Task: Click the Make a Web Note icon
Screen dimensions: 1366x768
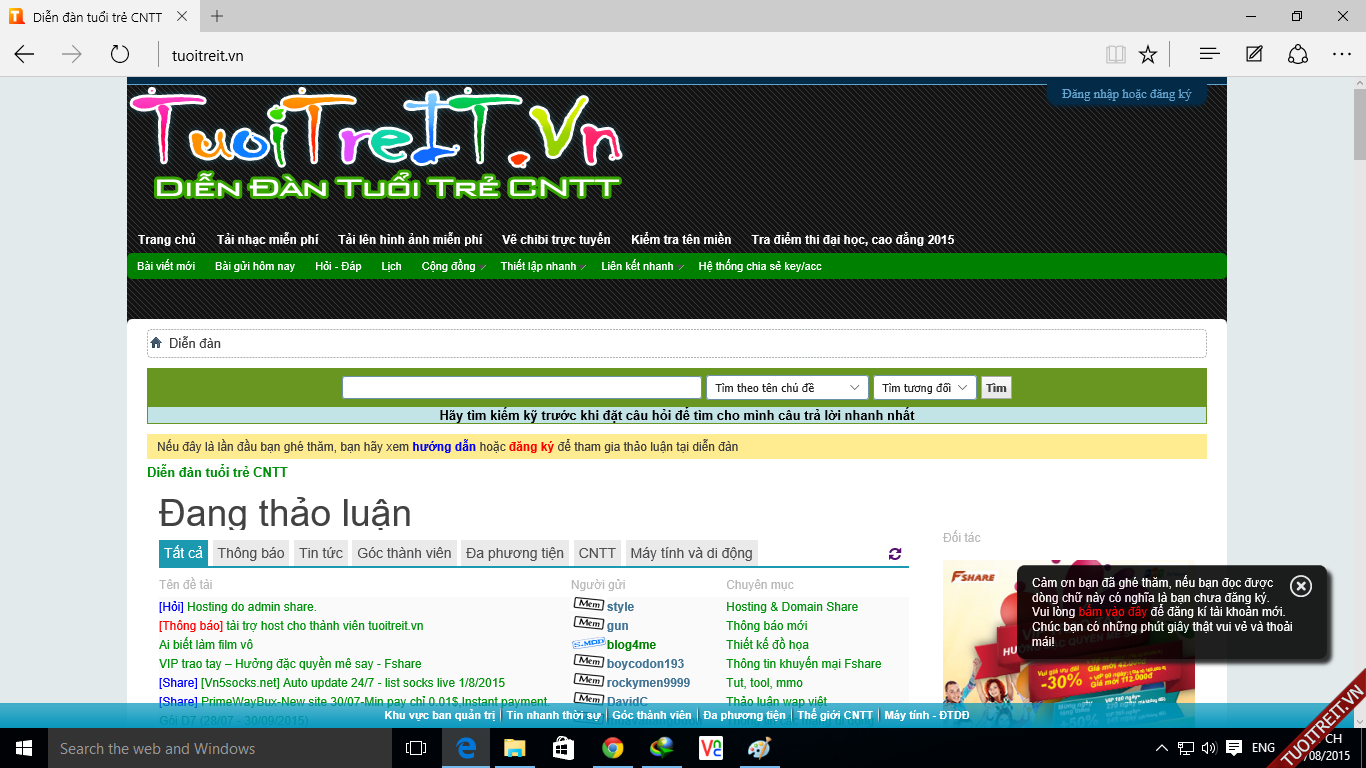Action: pos(1254,55)
